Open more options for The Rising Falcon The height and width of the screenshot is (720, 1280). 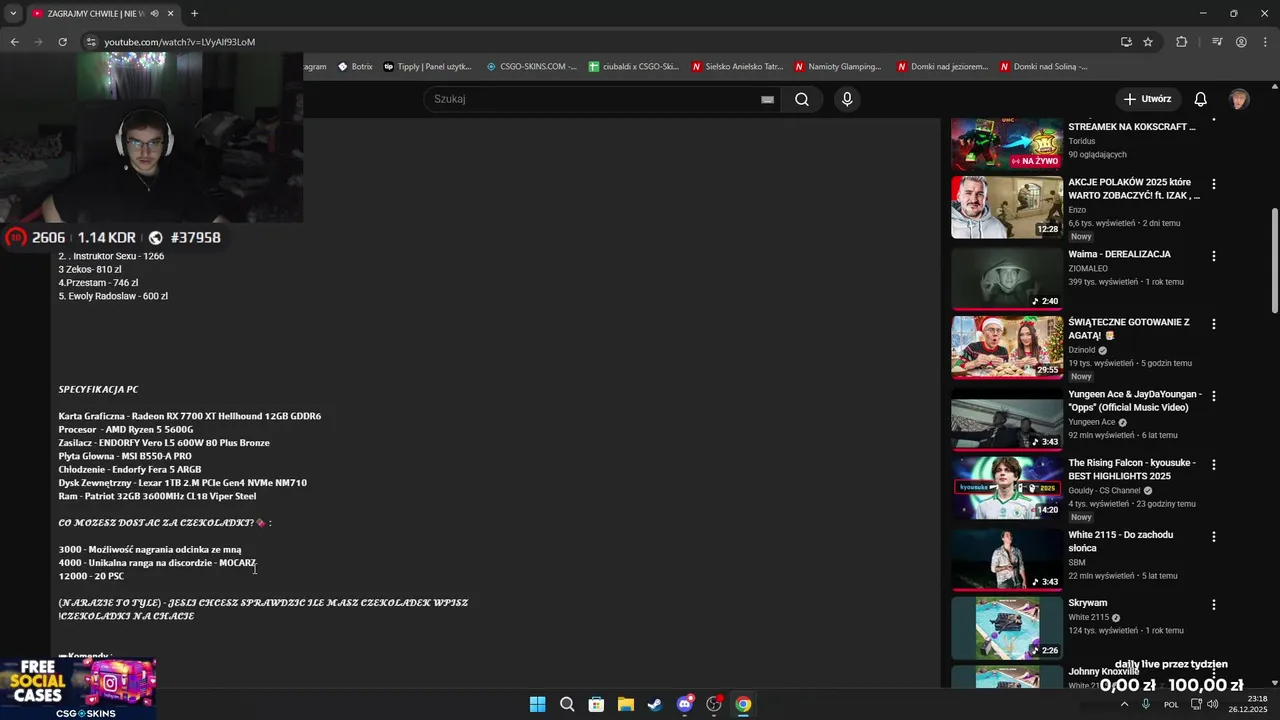point(1214,465)
